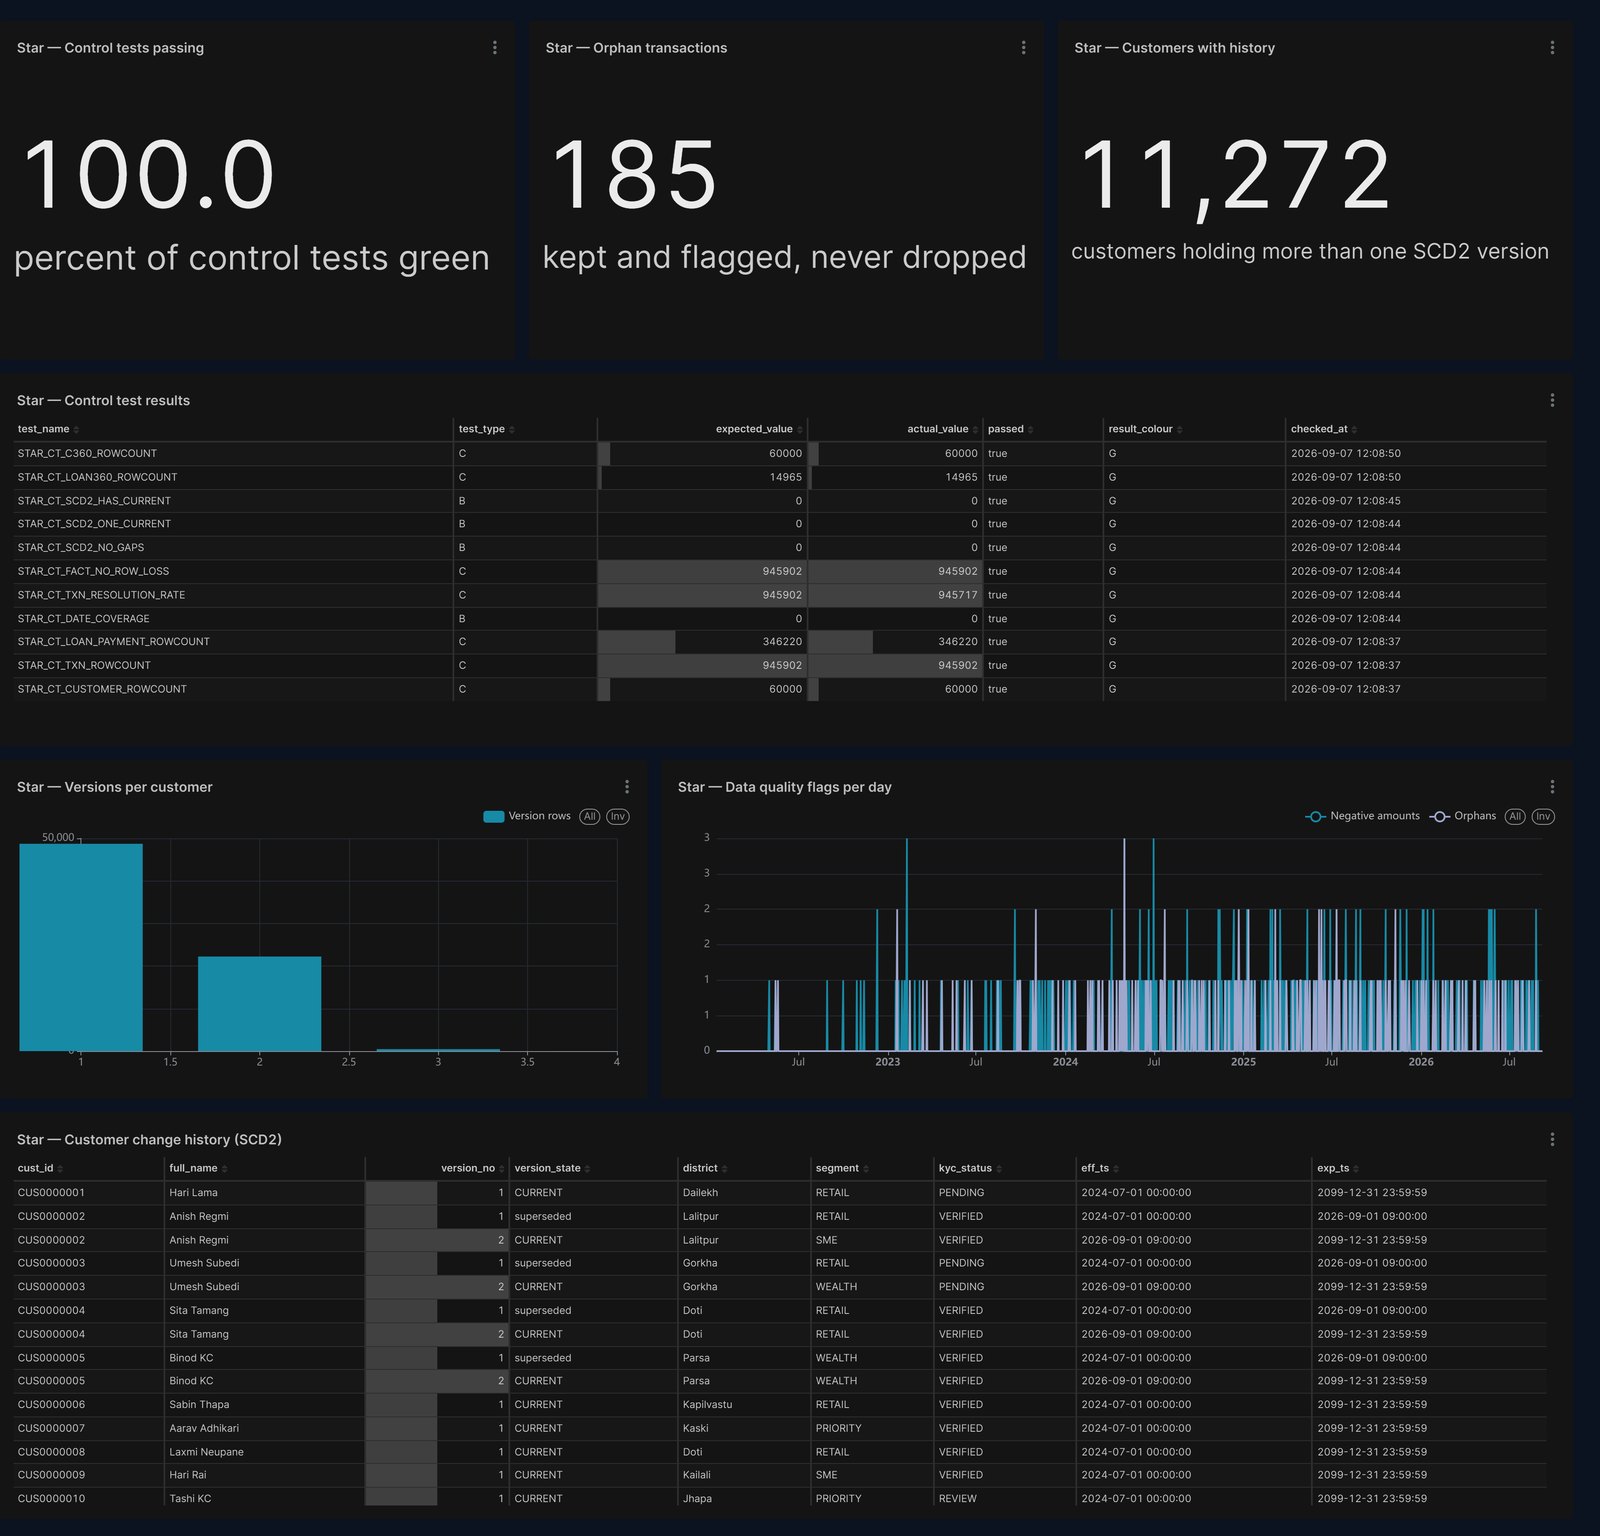
Task: Open menu for Customers with history panel
Action: [x=1552, y=48]
